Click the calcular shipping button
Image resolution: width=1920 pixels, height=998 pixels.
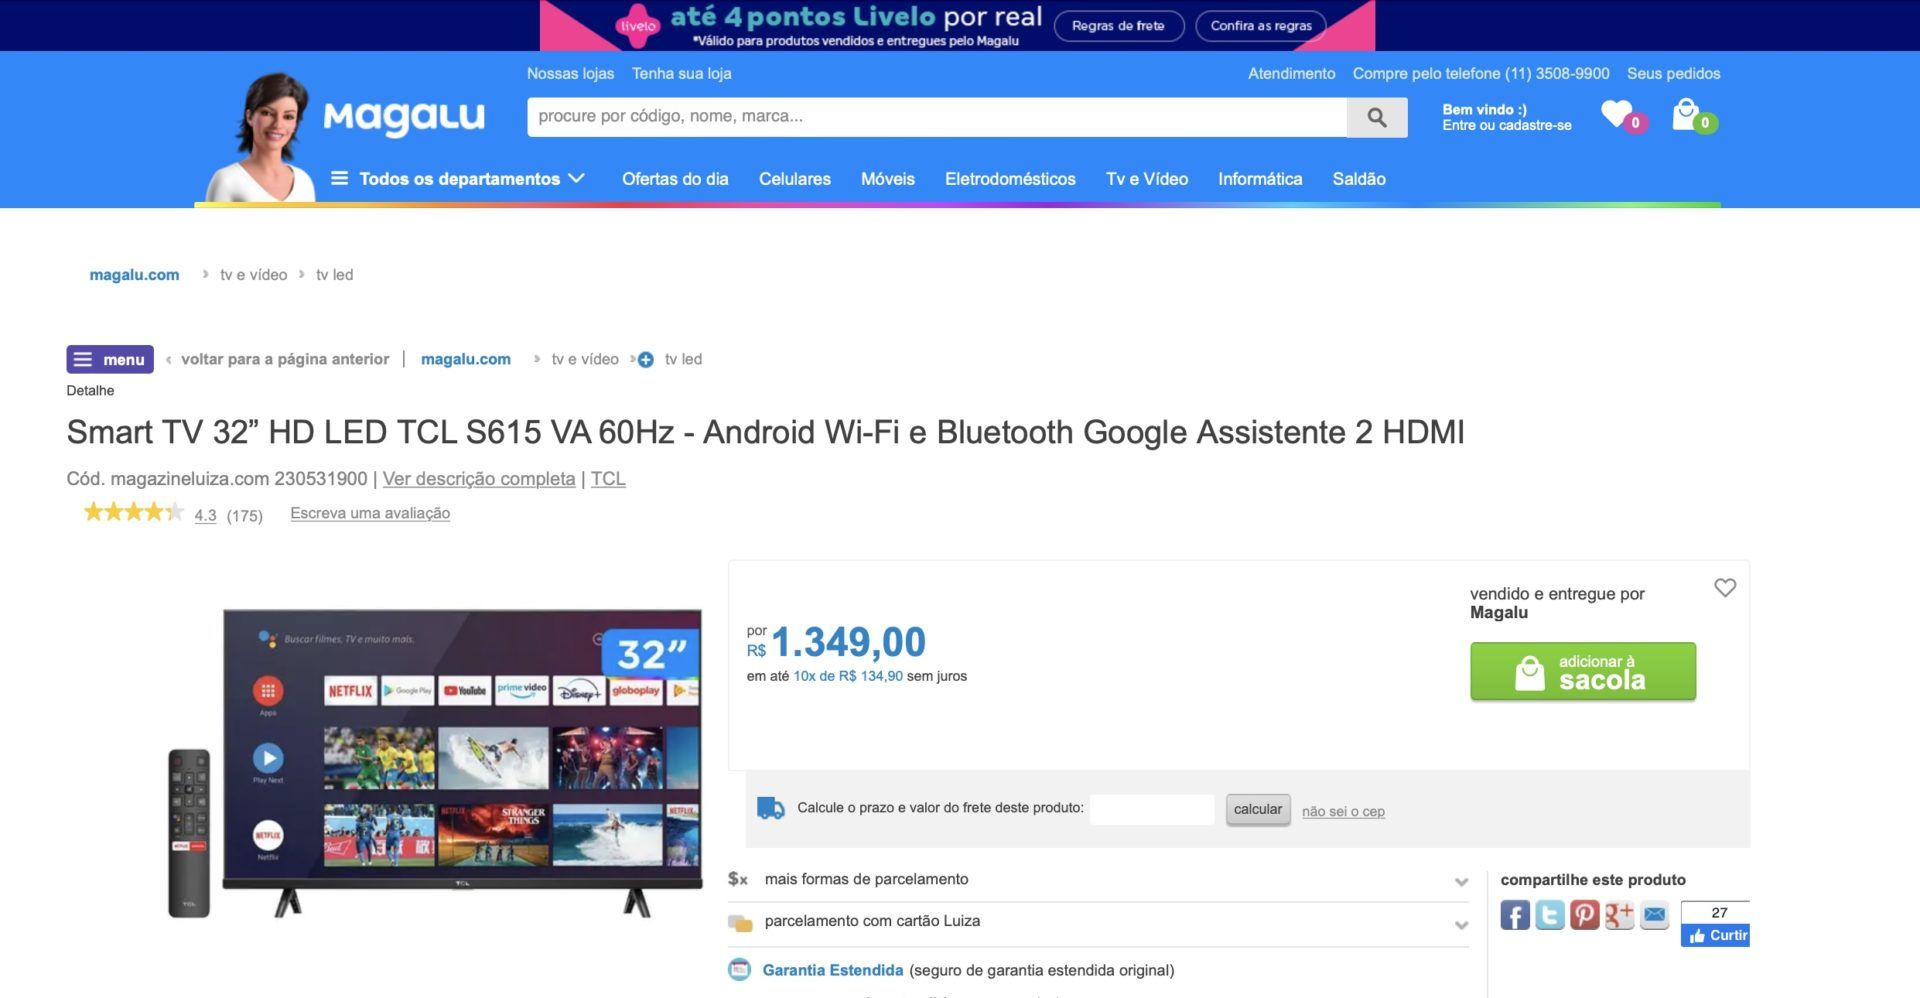coord(1258,809)
